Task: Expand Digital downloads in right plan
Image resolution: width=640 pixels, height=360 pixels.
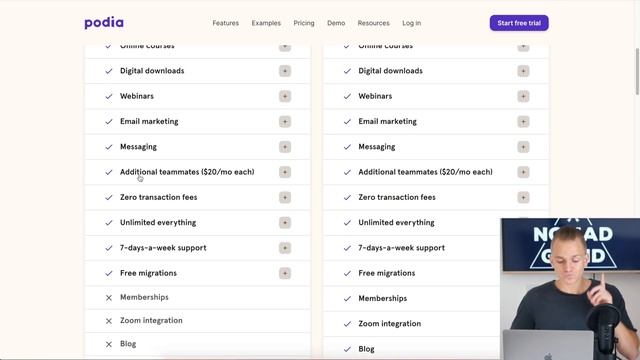Action: (523, 71)
